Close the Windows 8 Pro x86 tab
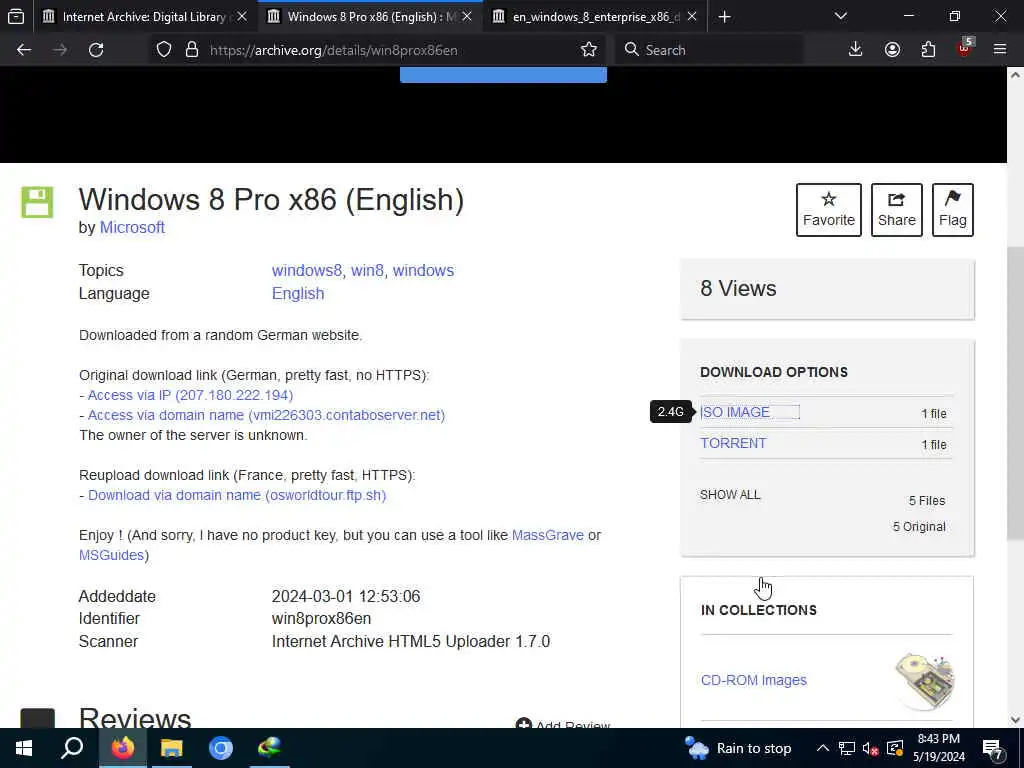This screenshot has height=768, width=1024. (467, 16)
